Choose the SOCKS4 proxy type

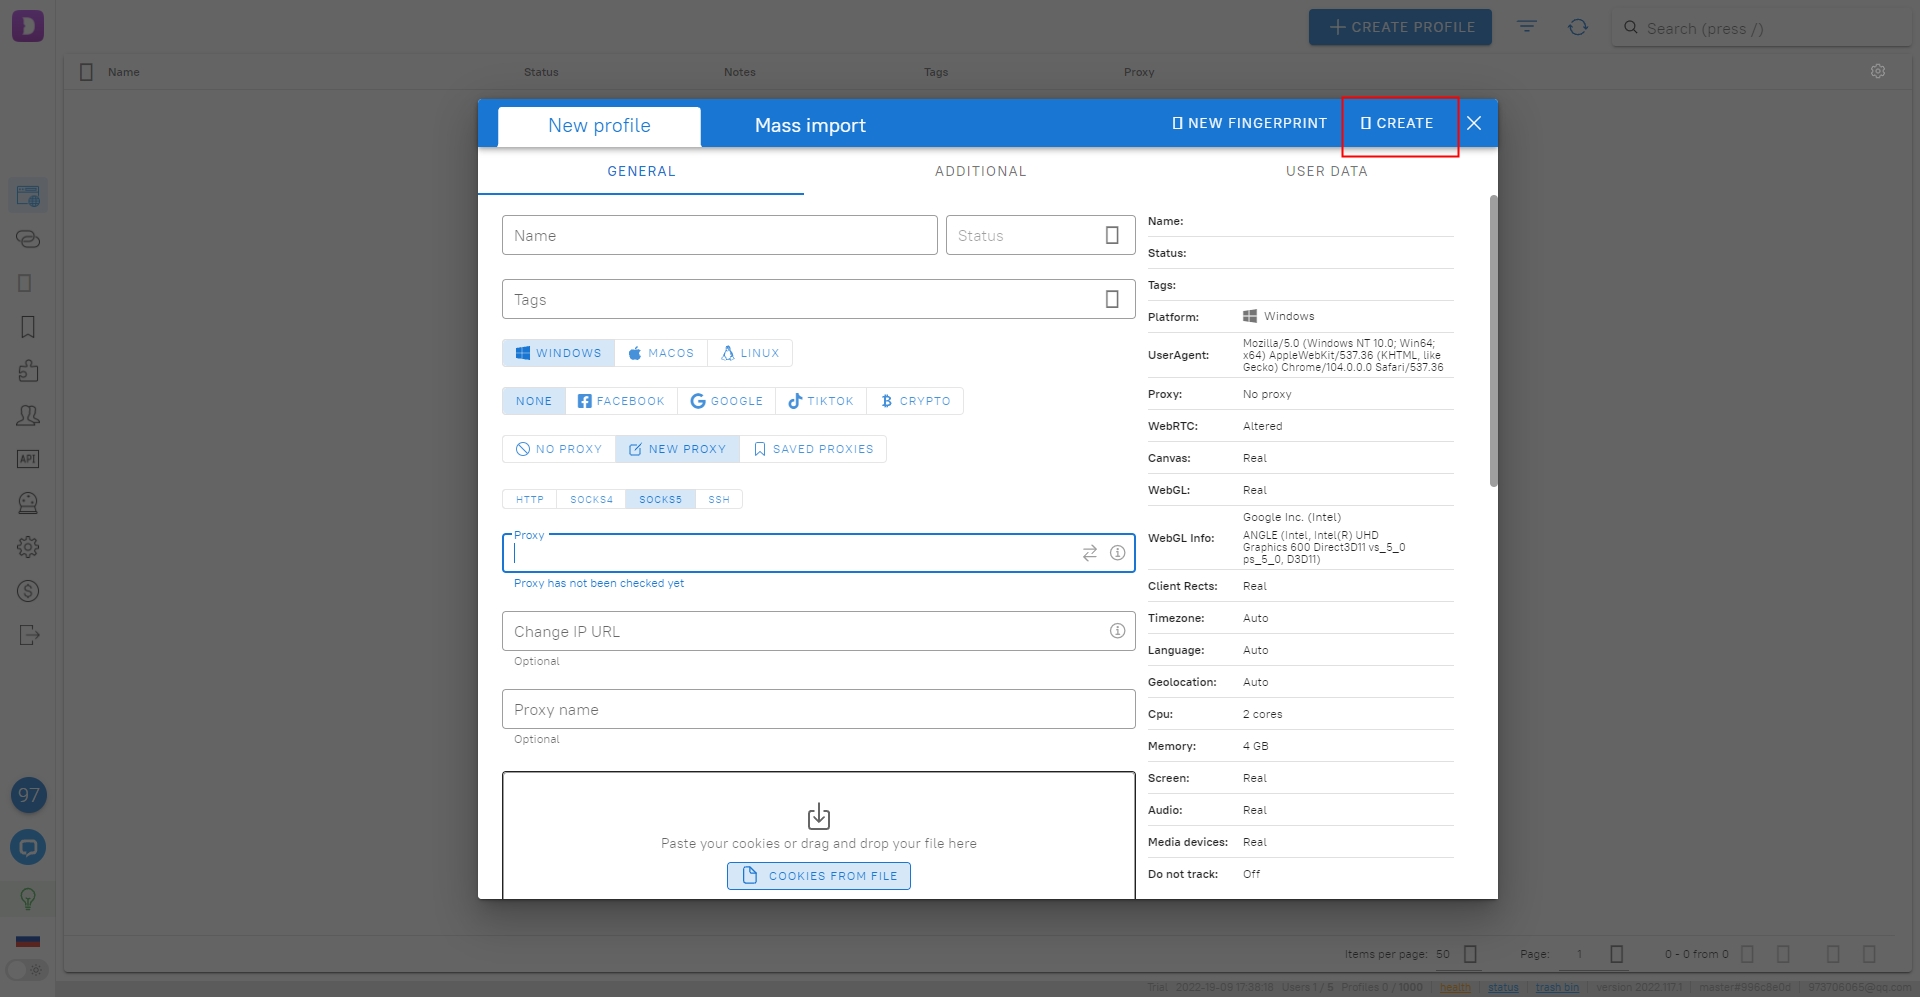click(591, 499)
